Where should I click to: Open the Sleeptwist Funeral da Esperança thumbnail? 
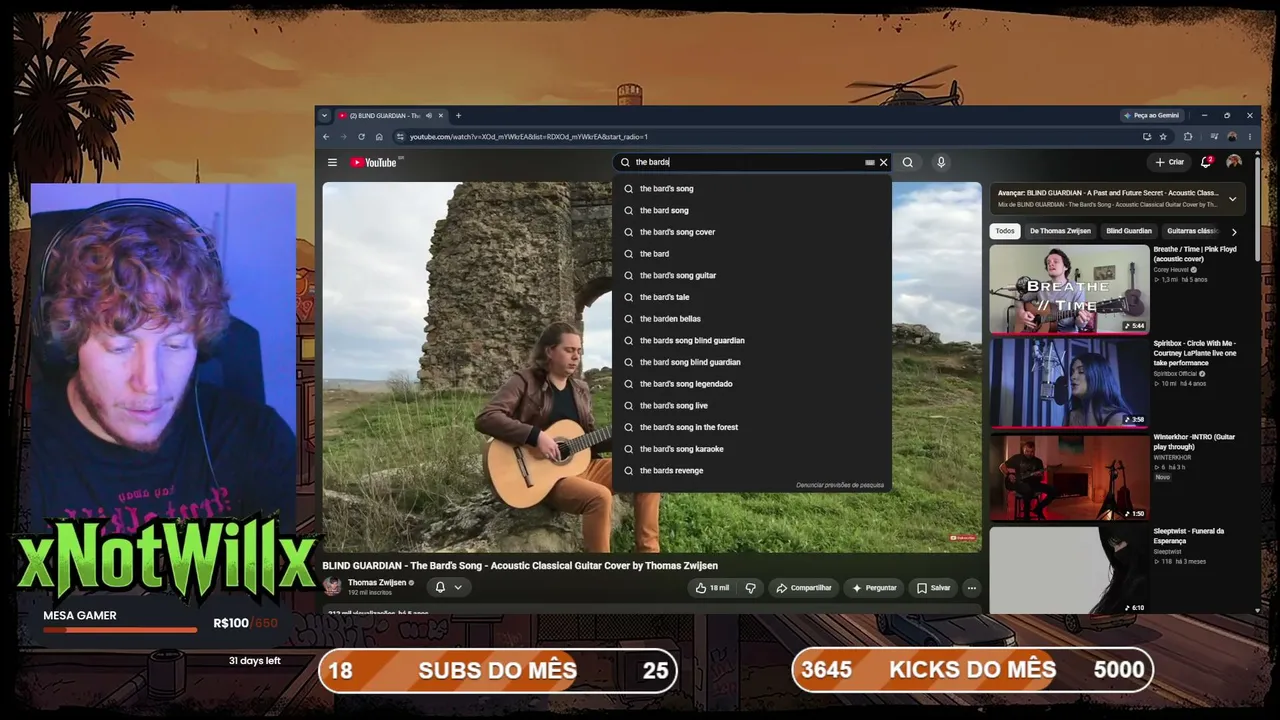(1069, 570)
